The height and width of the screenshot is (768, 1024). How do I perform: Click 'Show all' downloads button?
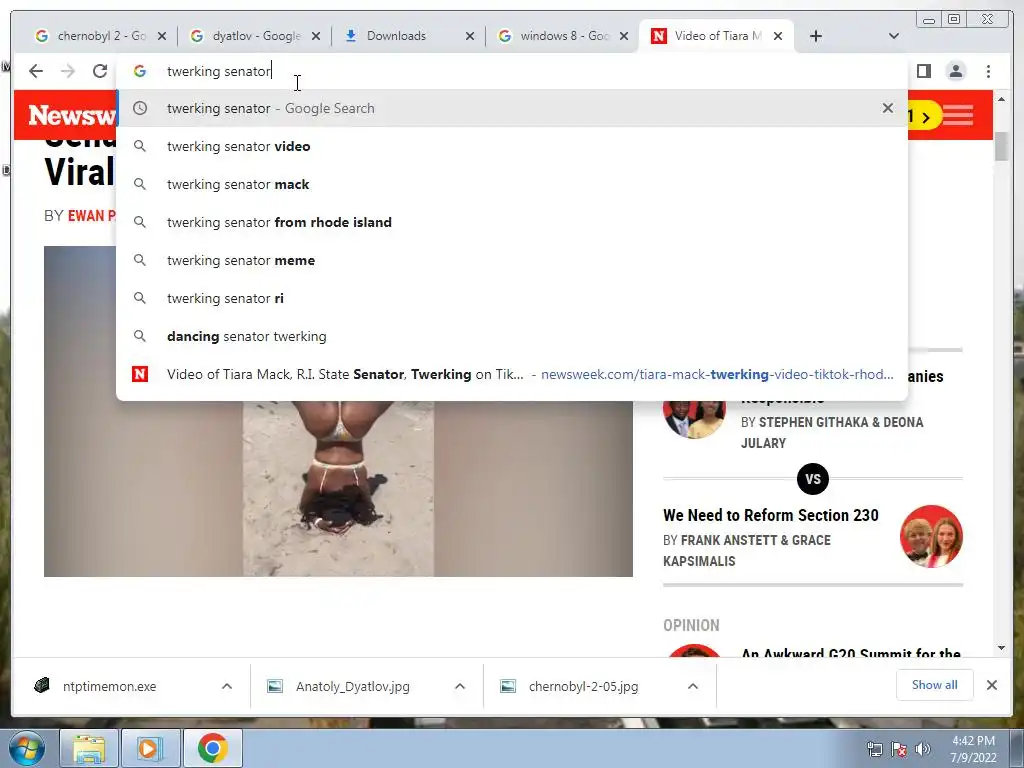click(x=935, y=685)
